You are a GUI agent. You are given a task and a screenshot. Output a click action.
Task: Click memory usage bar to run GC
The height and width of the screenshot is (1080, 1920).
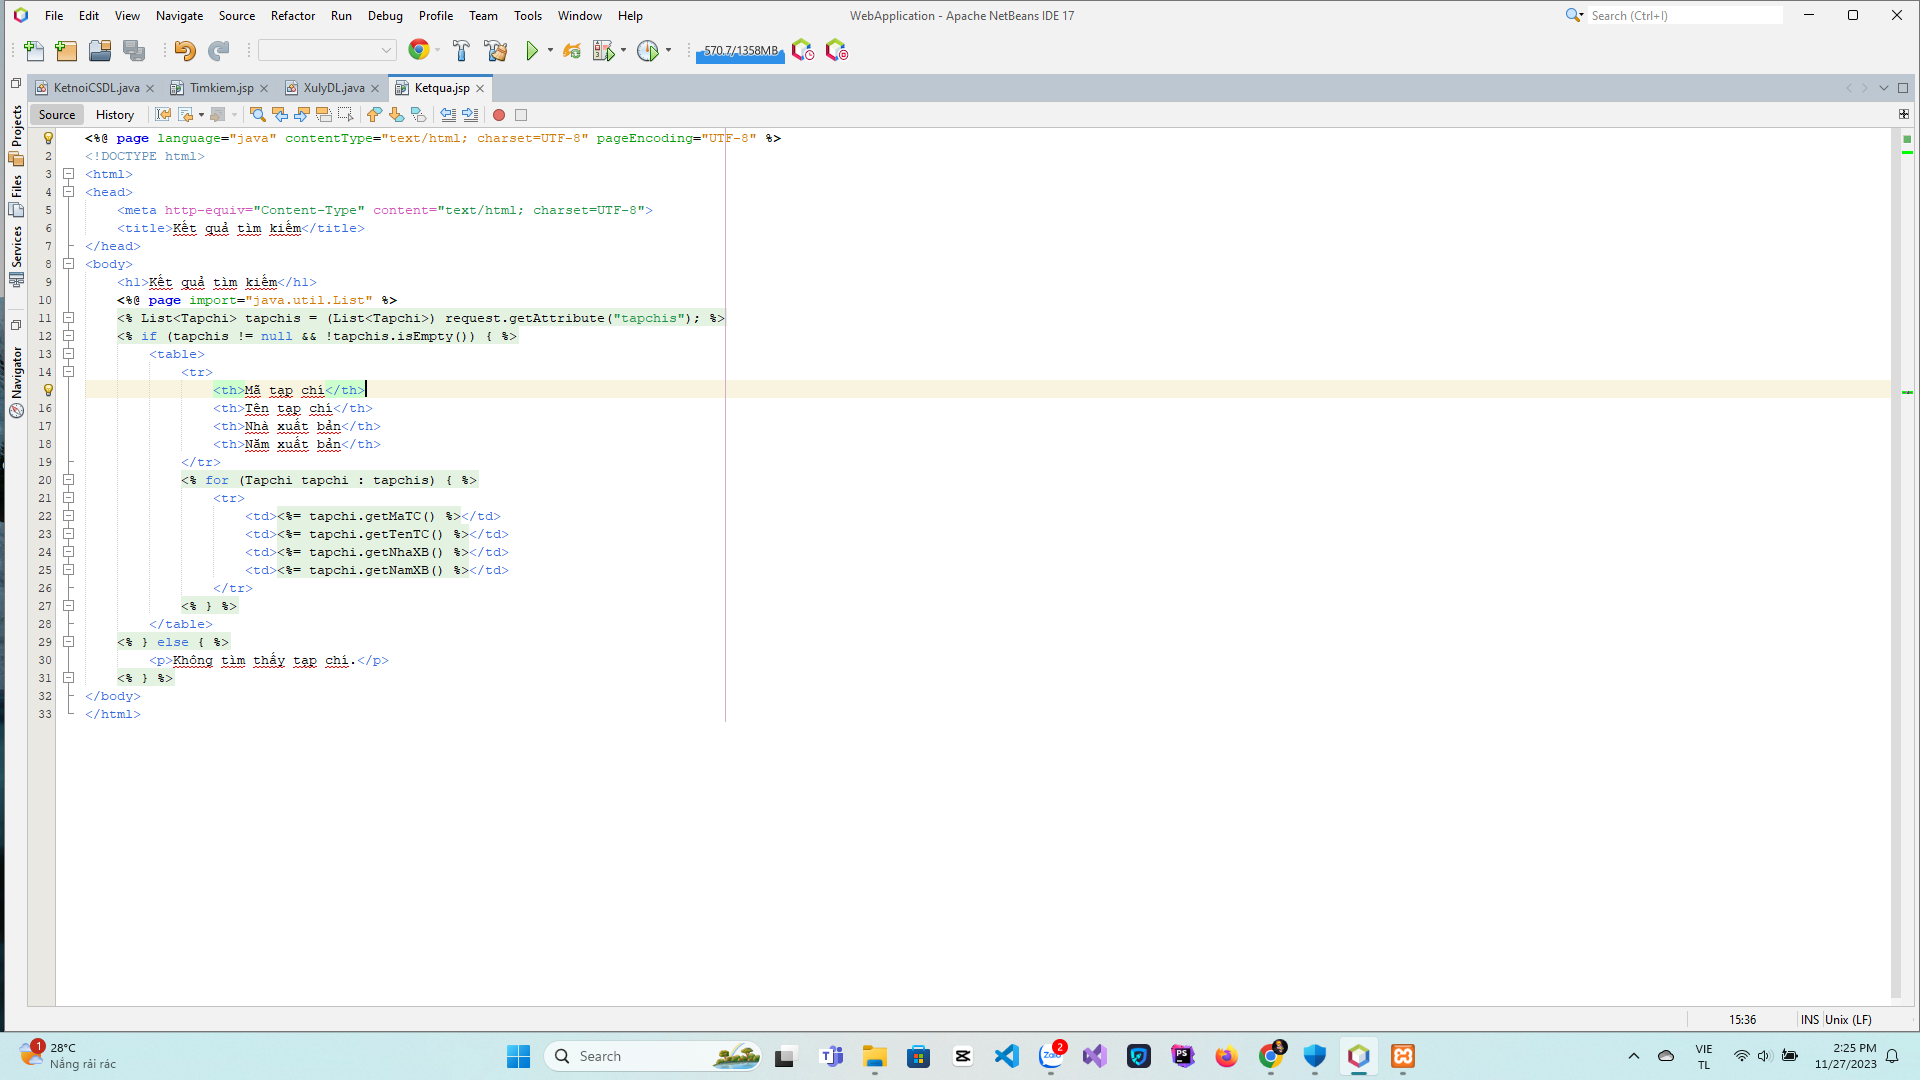pos(740,51)
